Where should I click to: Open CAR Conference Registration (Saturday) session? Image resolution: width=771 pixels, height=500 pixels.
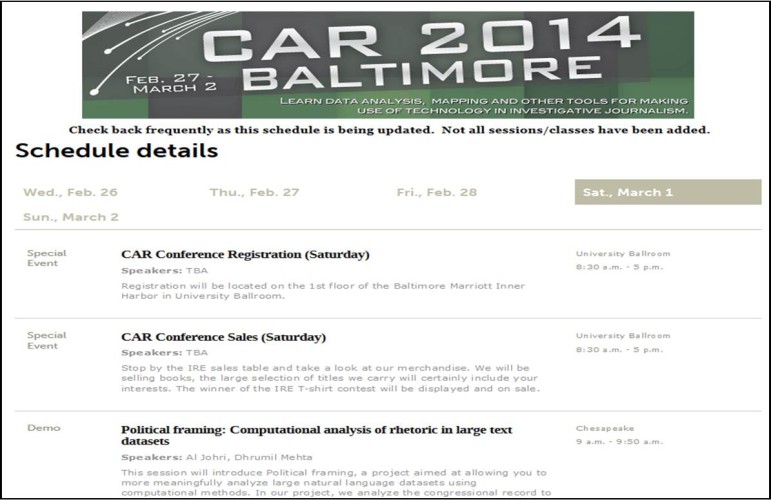(x=245, y=255)
